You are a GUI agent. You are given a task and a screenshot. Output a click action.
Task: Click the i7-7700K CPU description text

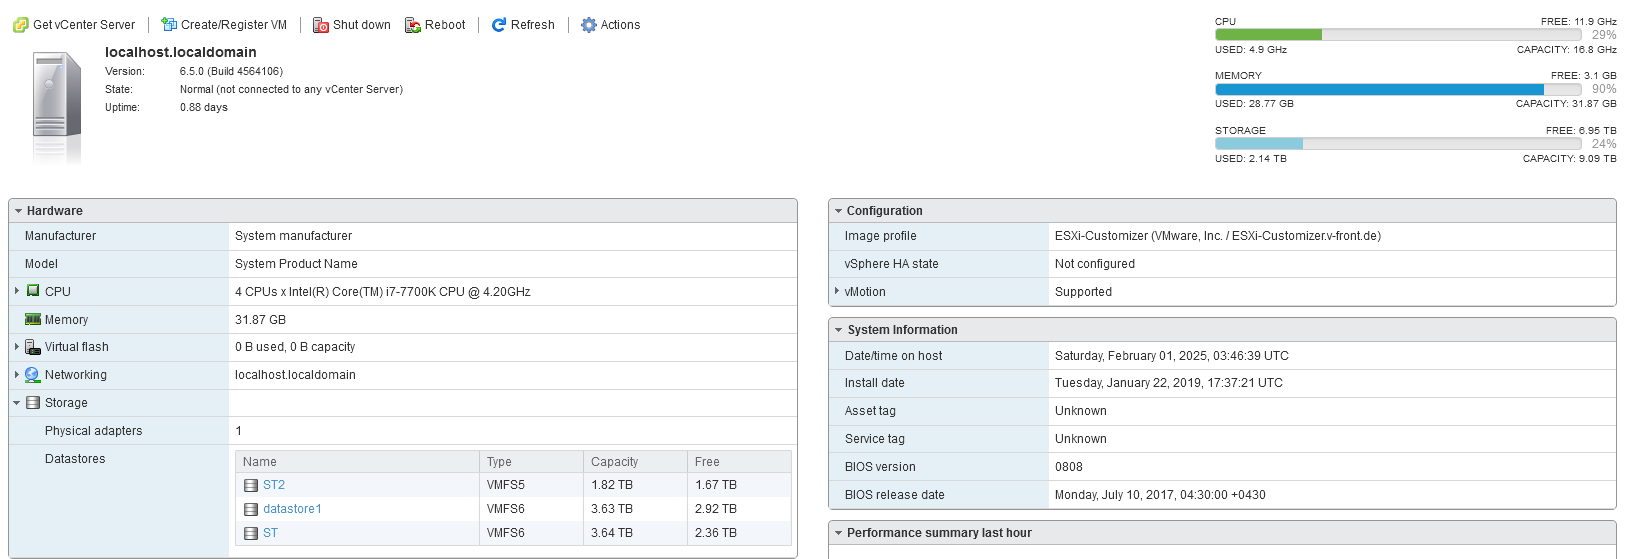point(383,292)
